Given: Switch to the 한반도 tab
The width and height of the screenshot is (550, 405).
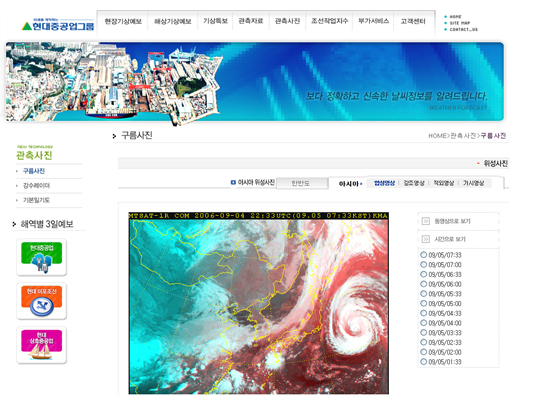Looking at the screenshot, I should click(301, 183).
